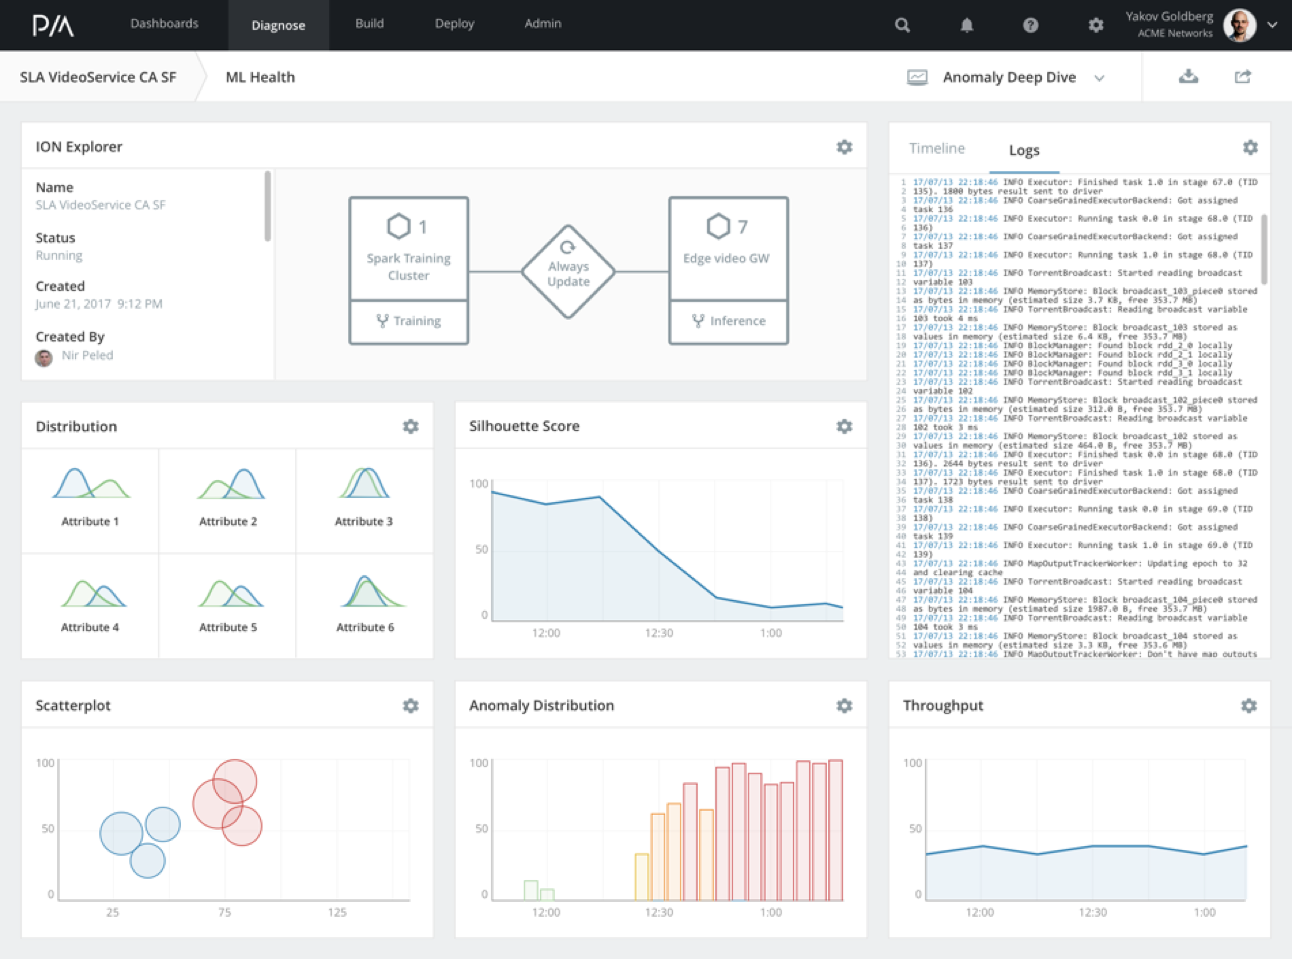
Task: Select the Logs tab
Action: [1024, 150]
